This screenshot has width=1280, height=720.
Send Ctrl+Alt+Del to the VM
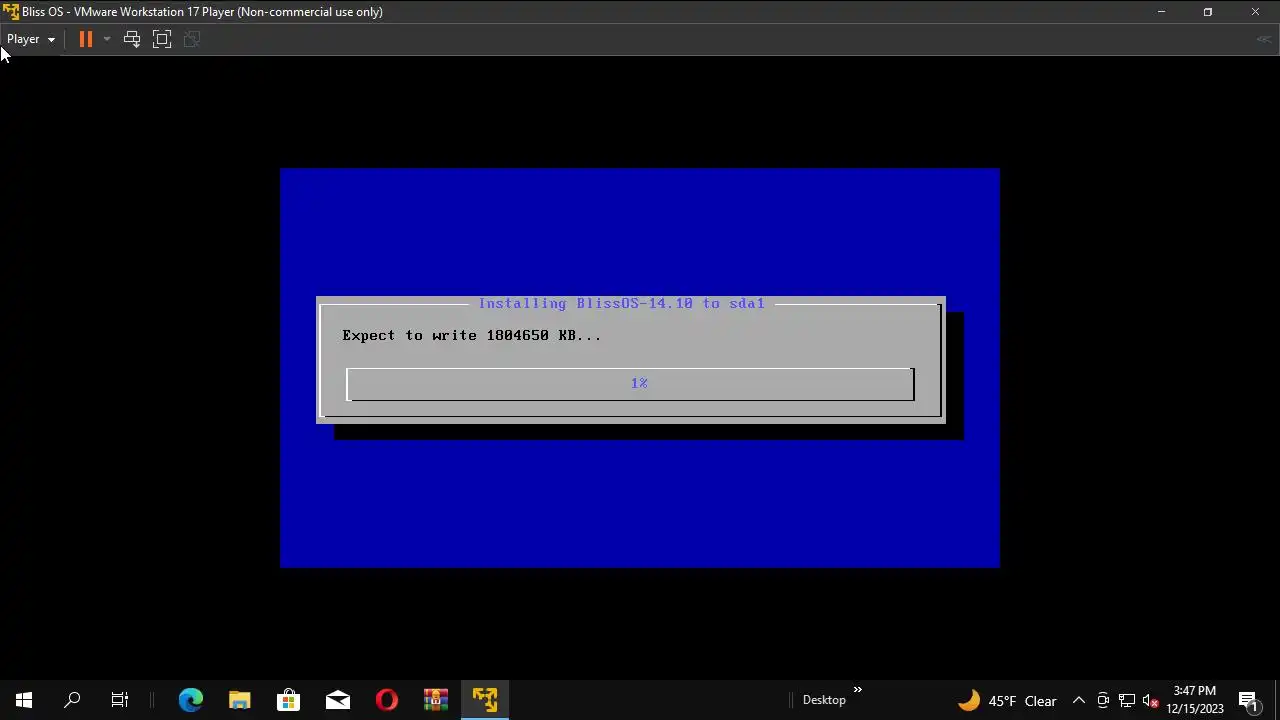click(132, 39)
